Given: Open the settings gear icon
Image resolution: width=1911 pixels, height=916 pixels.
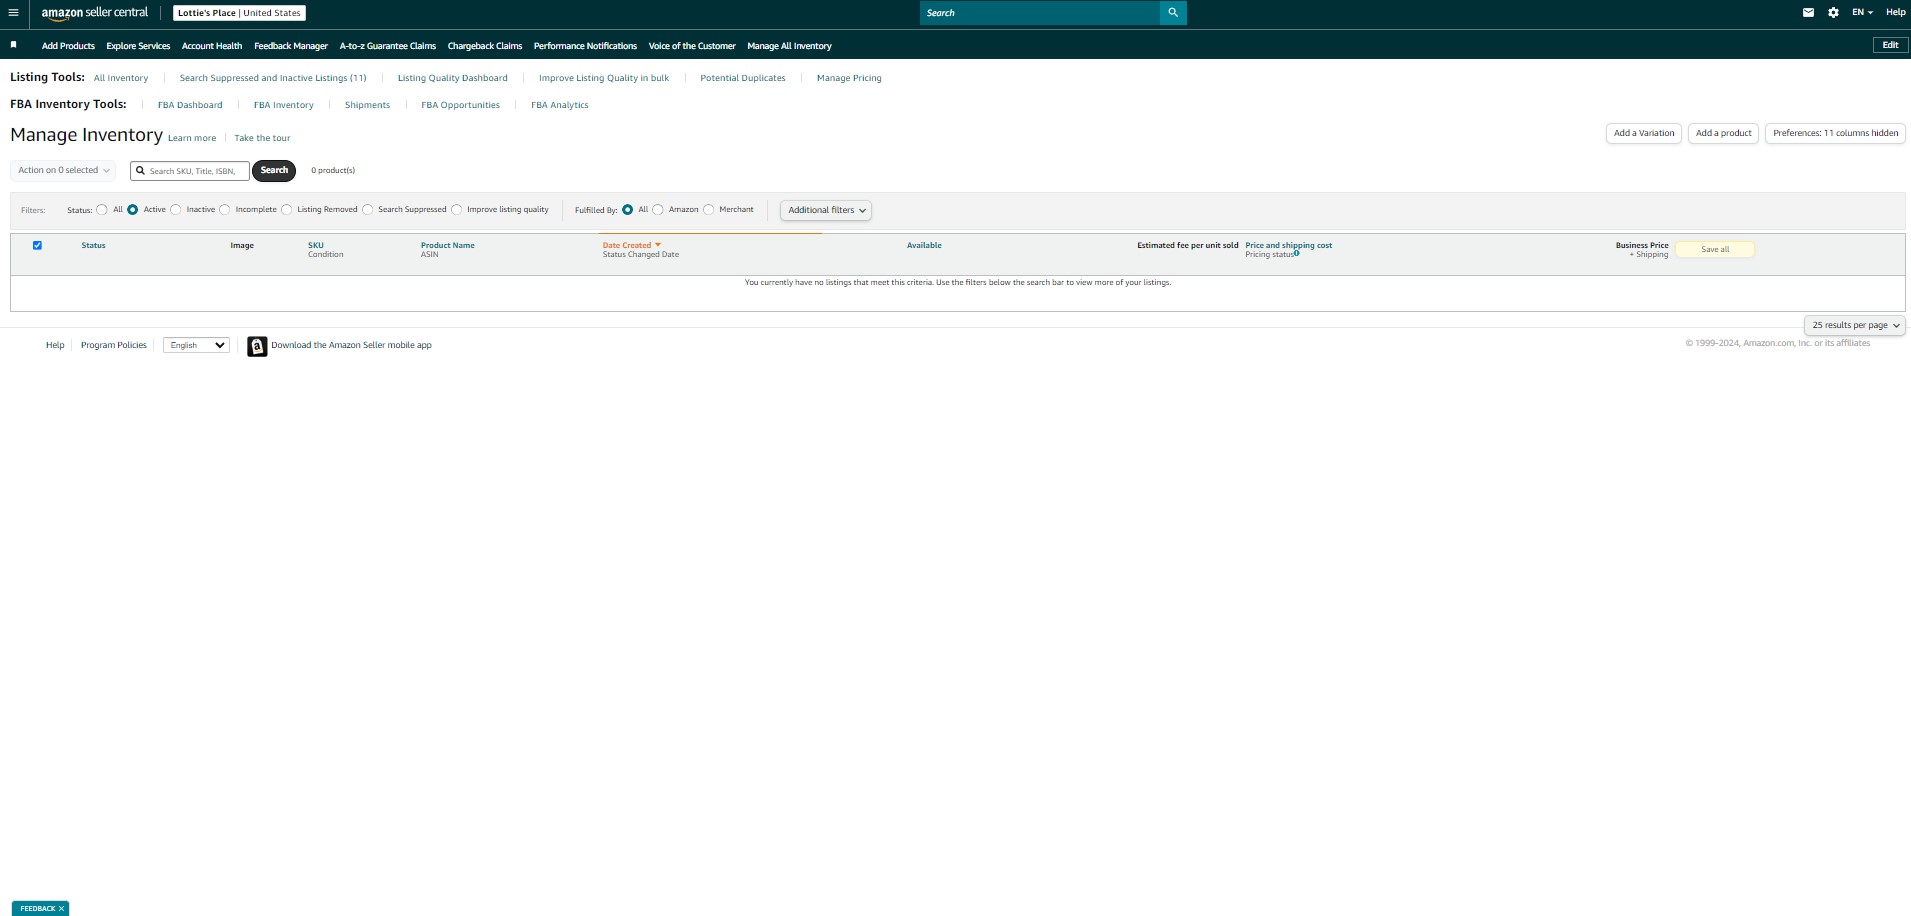Looking at the screenshot, I should tap(1833, 13).
